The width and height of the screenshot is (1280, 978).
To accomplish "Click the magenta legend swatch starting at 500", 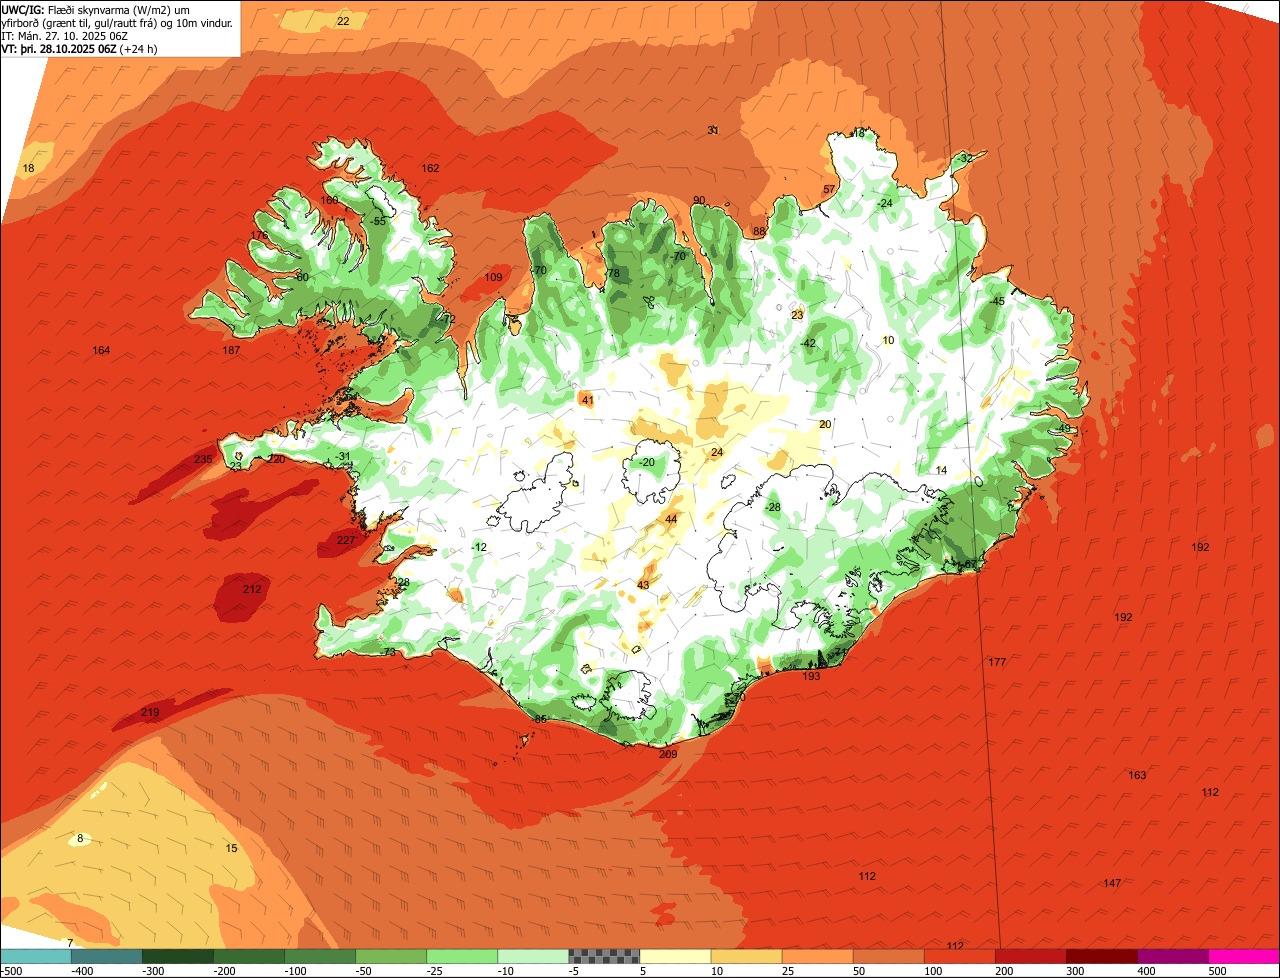I will click(1244, 956).
